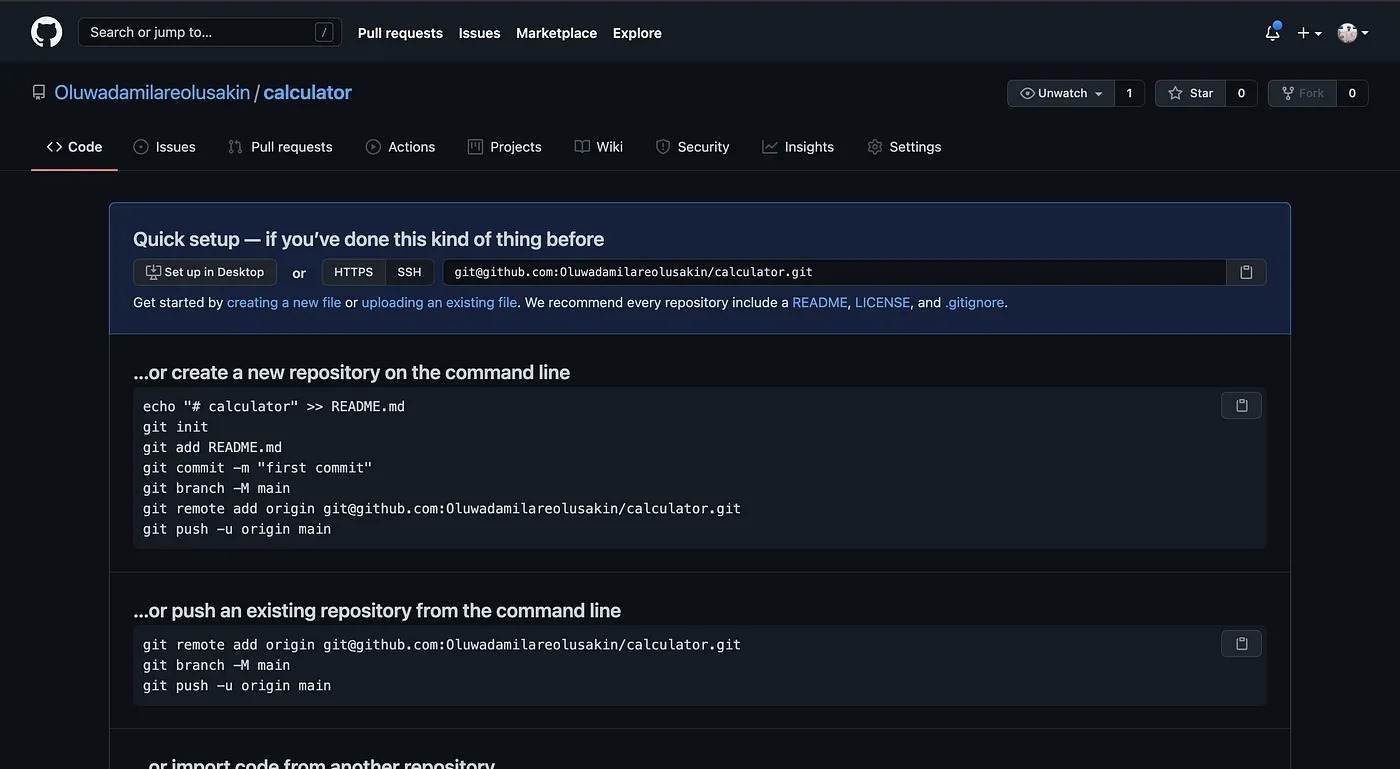This screenshot has width=1400, height=769.
Task: Go to the Actions tab
Action: pos(400,147)
